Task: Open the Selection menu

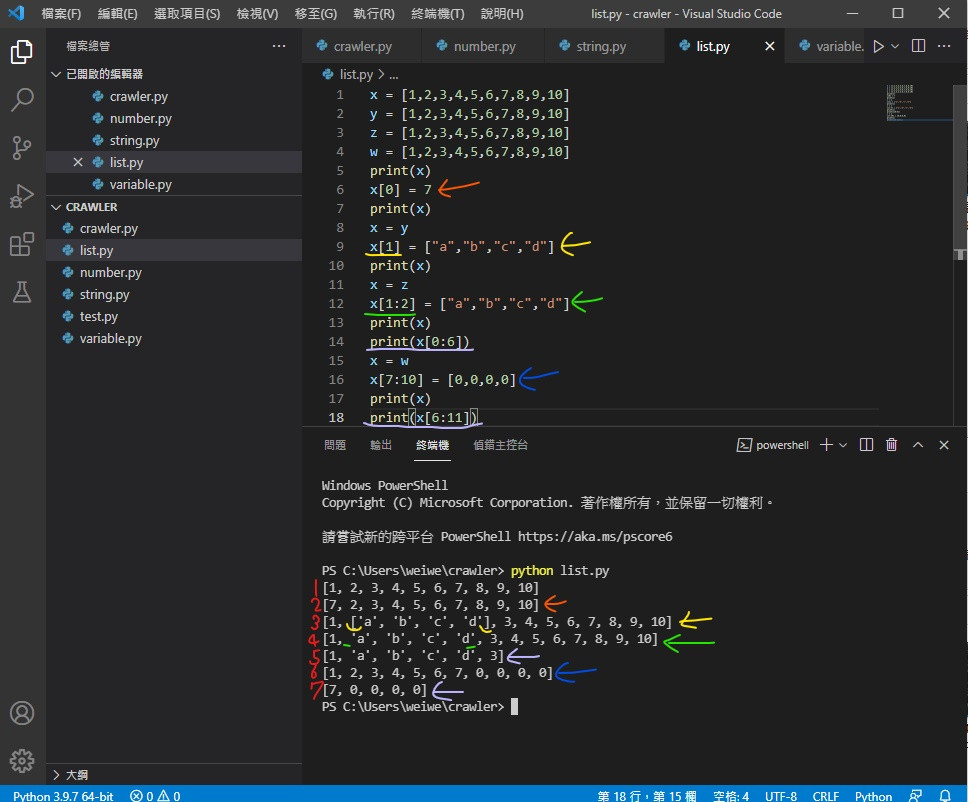Action: pos(186,14)
